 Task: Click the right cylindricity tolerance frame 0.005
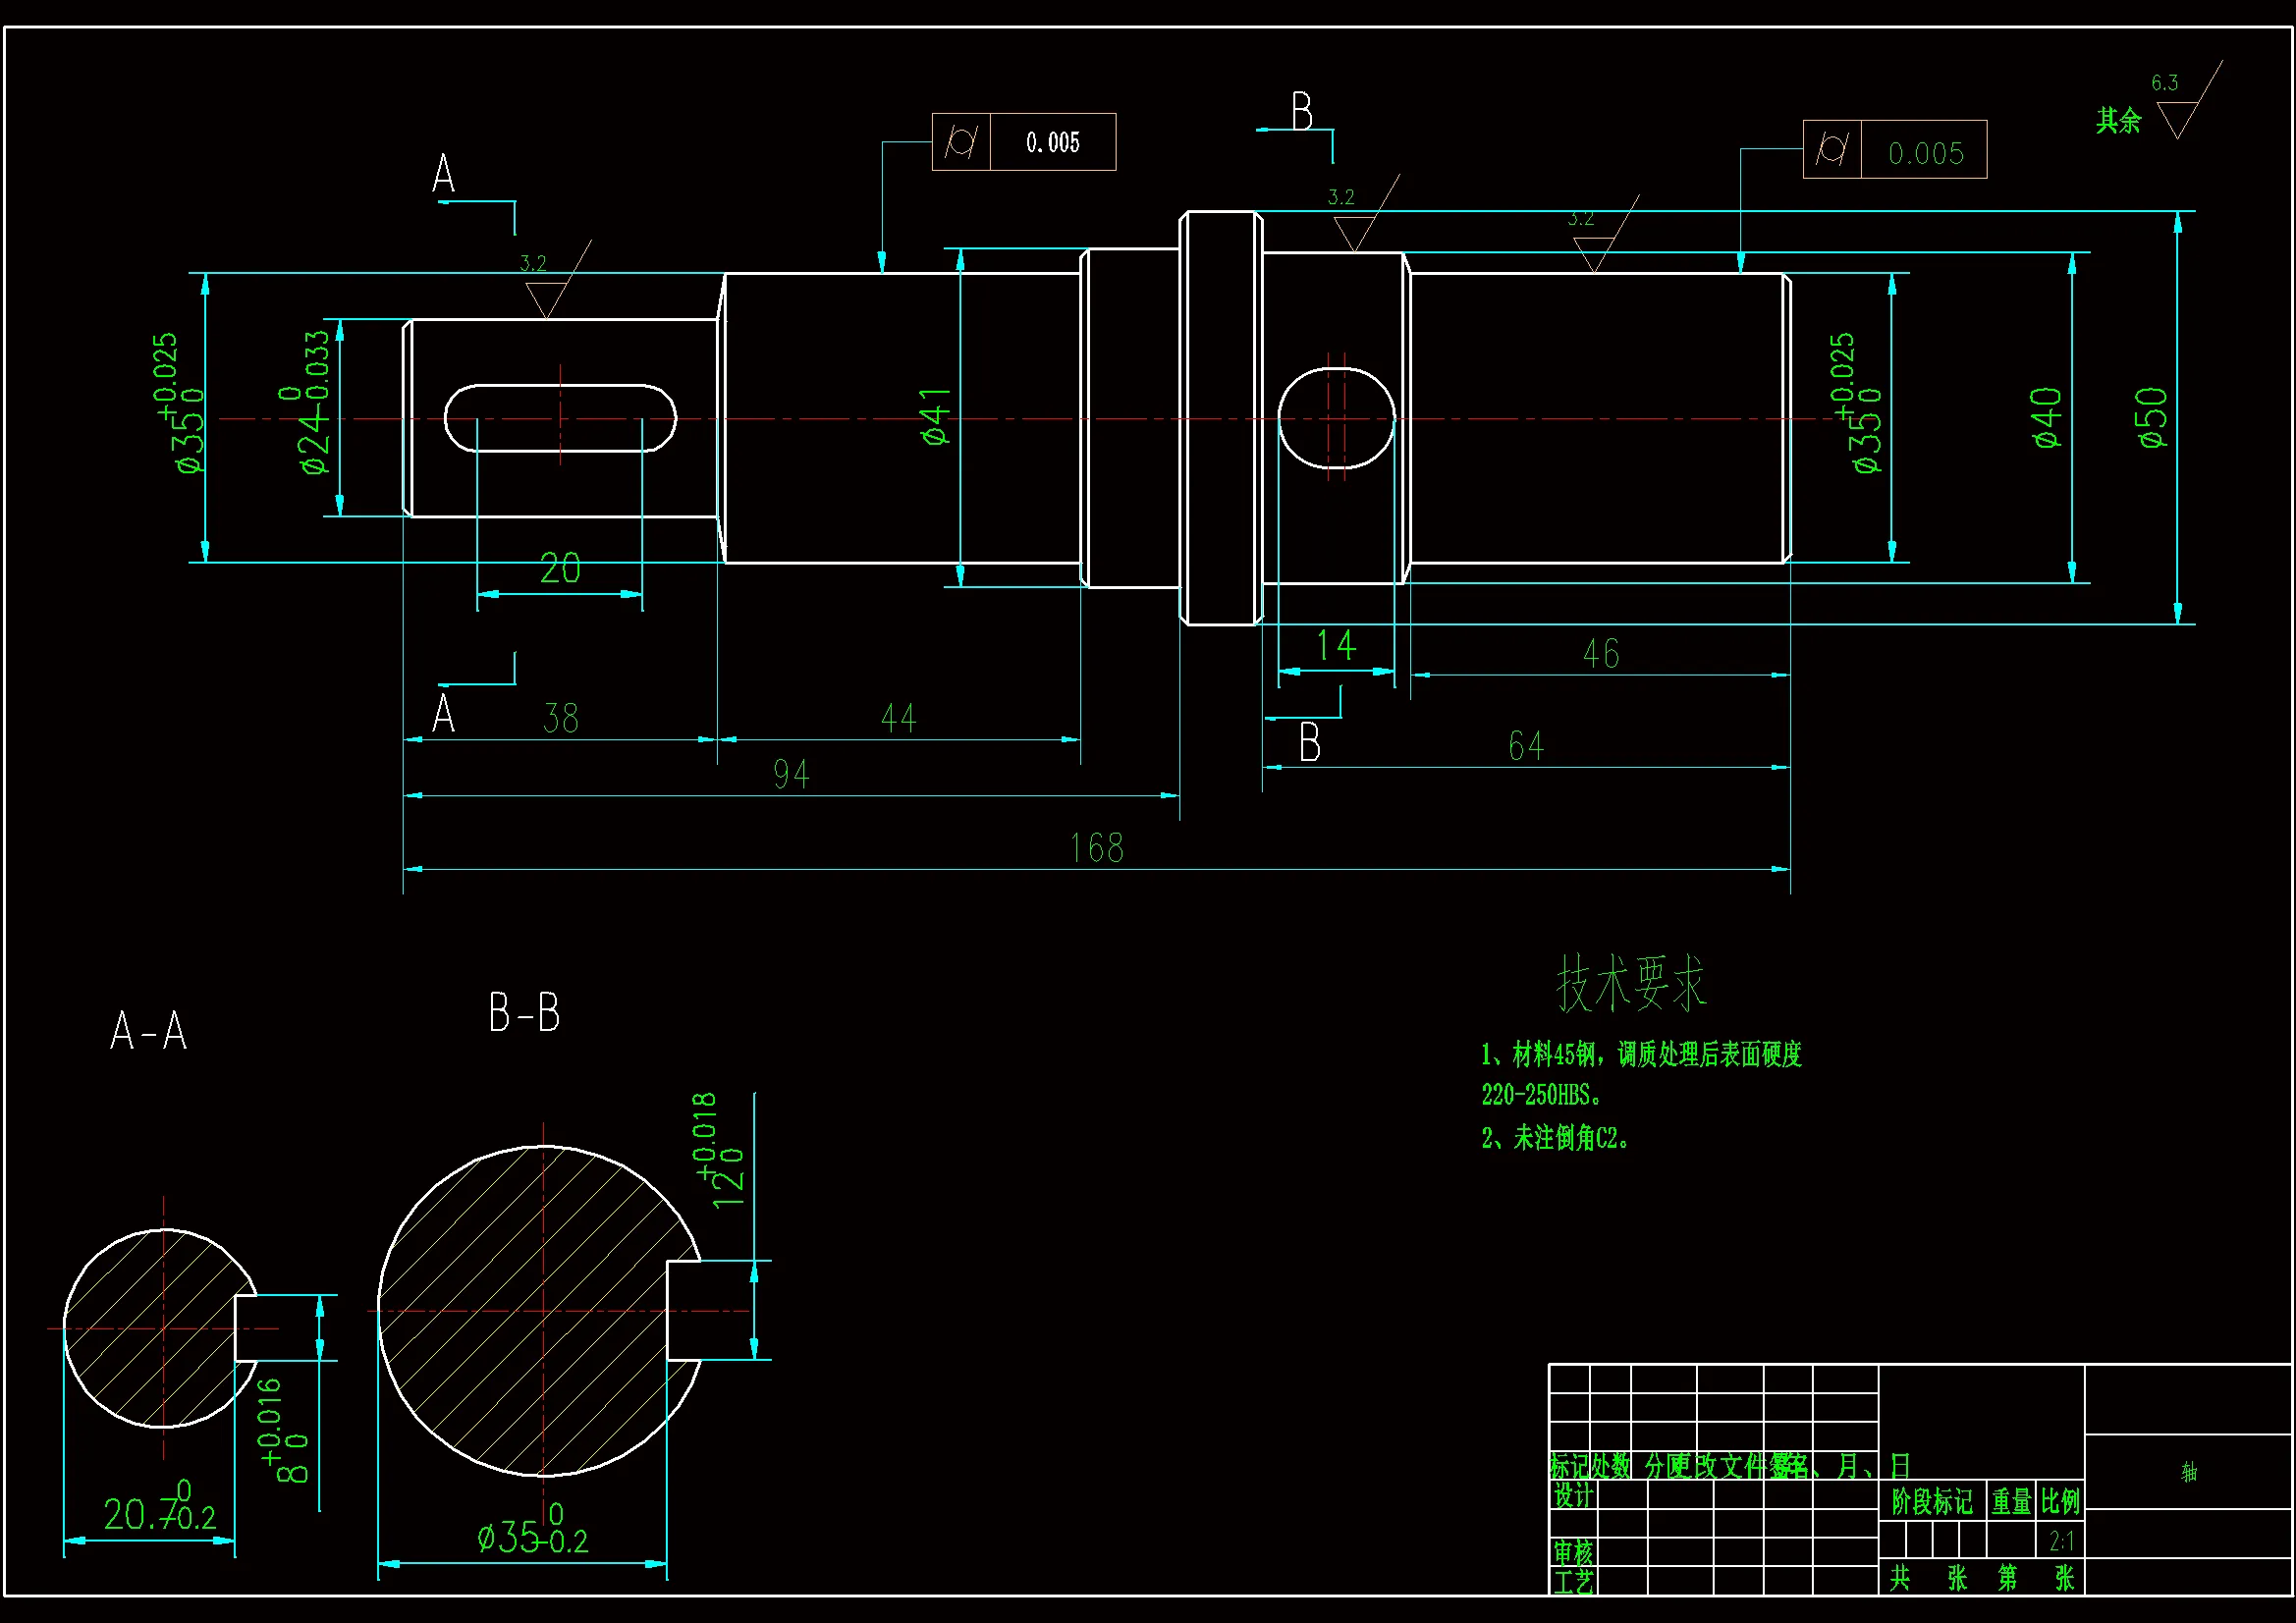1894,150
